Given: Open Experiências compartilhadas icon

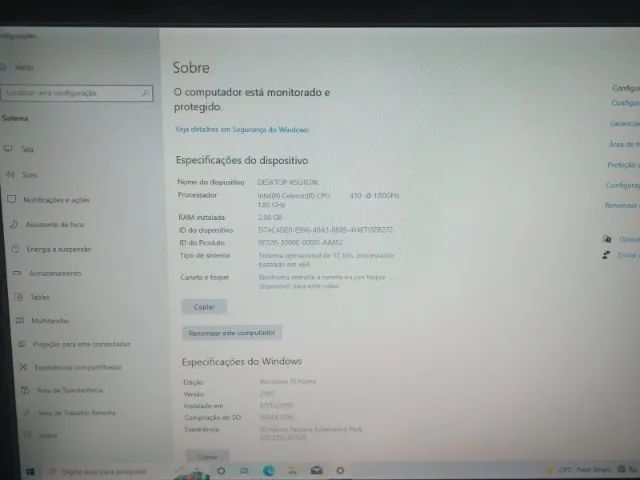Looking at the screenshot, I should (24, 367).
